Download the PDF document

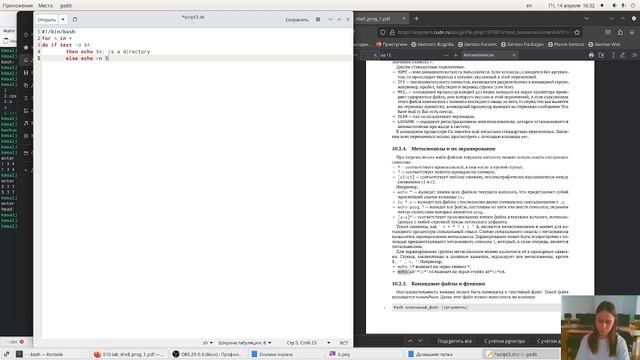pyautogui.click(x=601, y=55)
